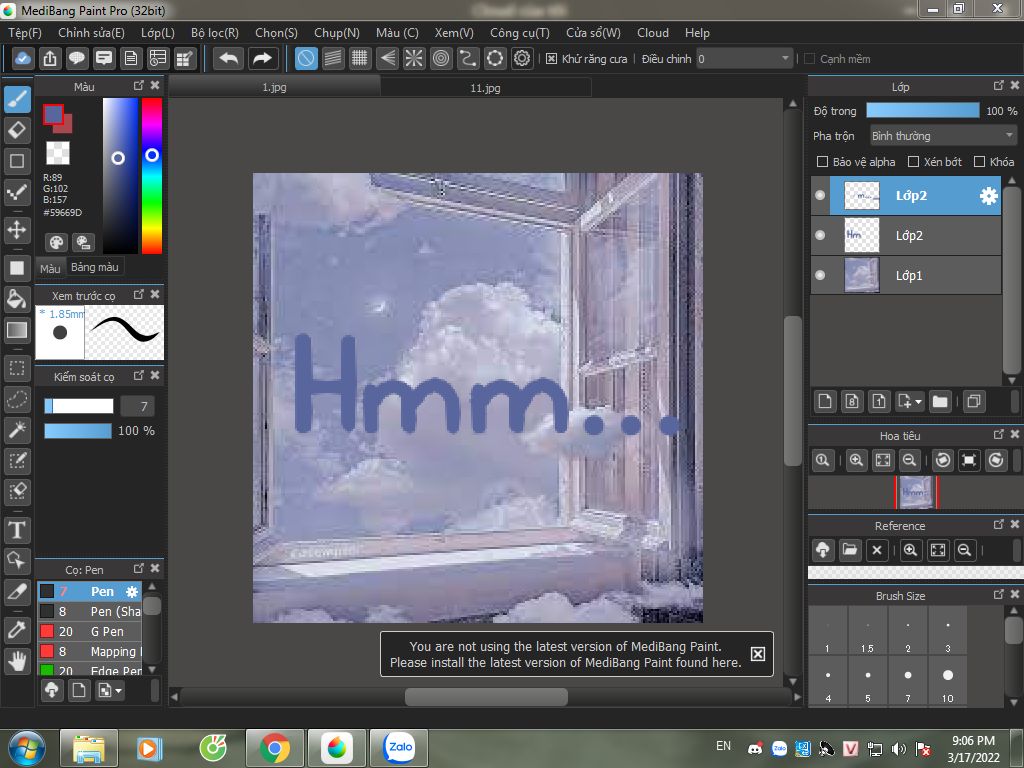
Task: Choose the Lasso tool
Action: pos(17,399)
